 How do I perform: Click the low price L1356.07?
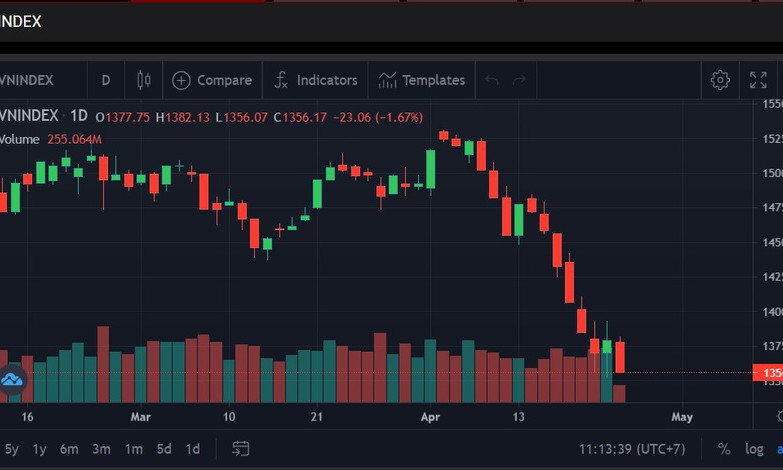[x=242, y=117]
